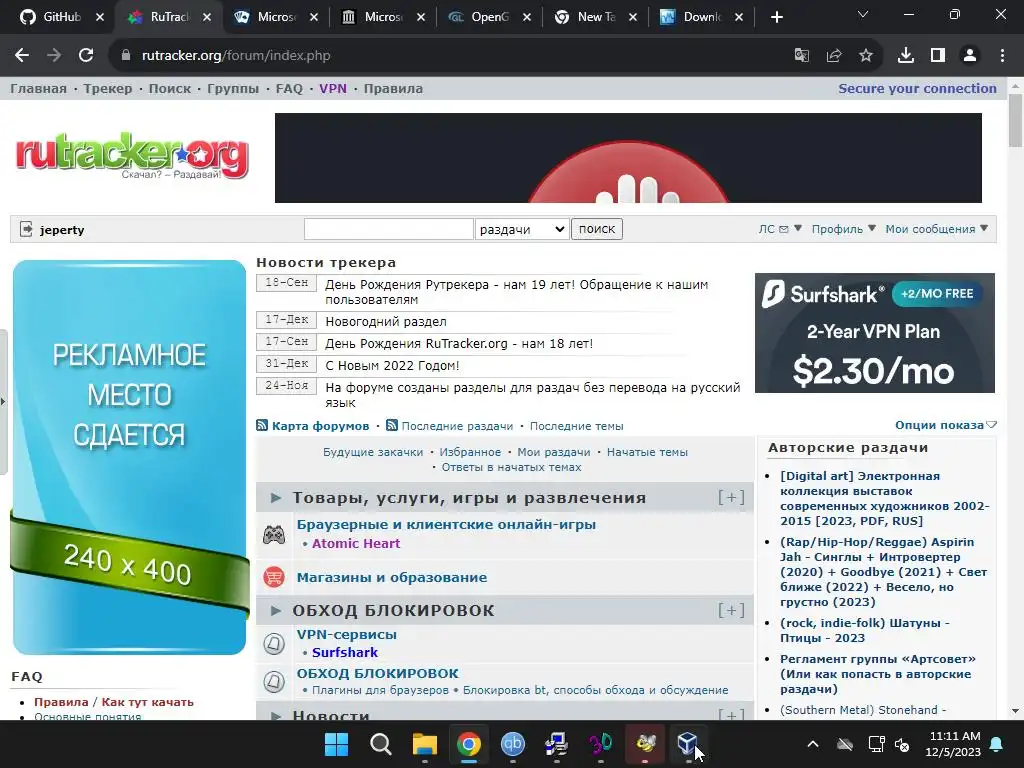The width and height of the screenshot is (1024, 768).
Task: Open Новогодний раздел news item
Action: click(386, 321)
